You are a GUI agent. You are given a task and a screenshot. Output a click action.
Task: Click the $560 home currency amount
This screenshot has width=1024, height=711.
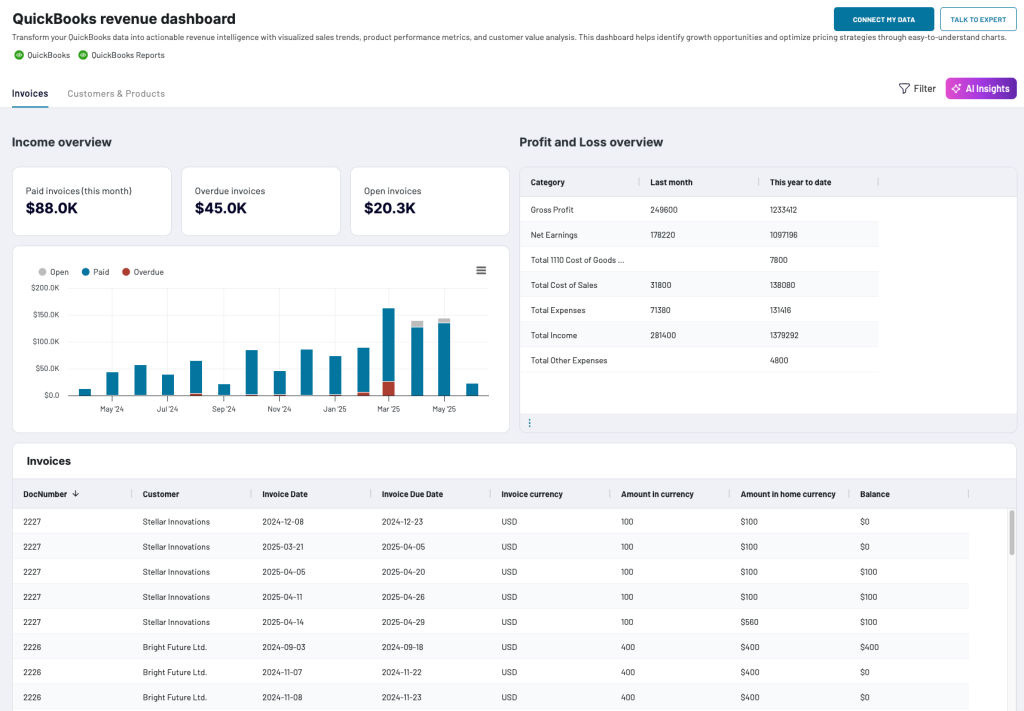point(749,622)
